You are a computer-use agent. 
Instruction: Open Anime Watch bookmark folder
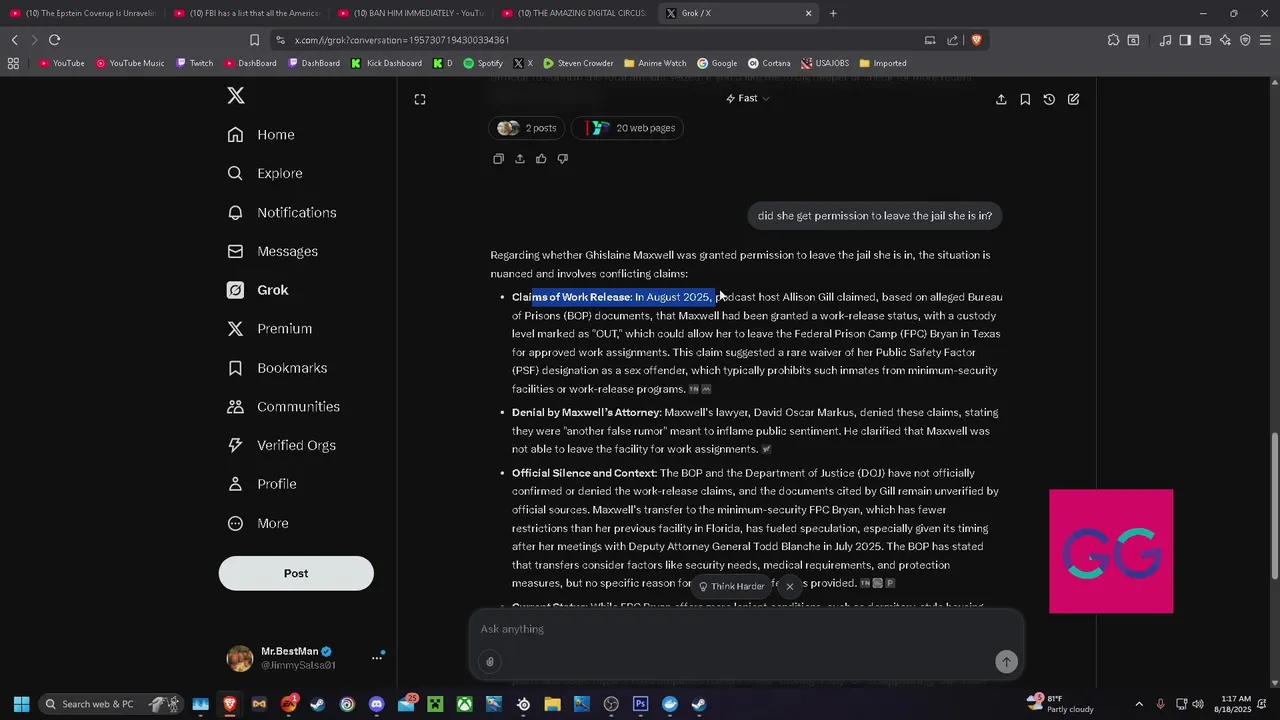(x=655, y=63)
